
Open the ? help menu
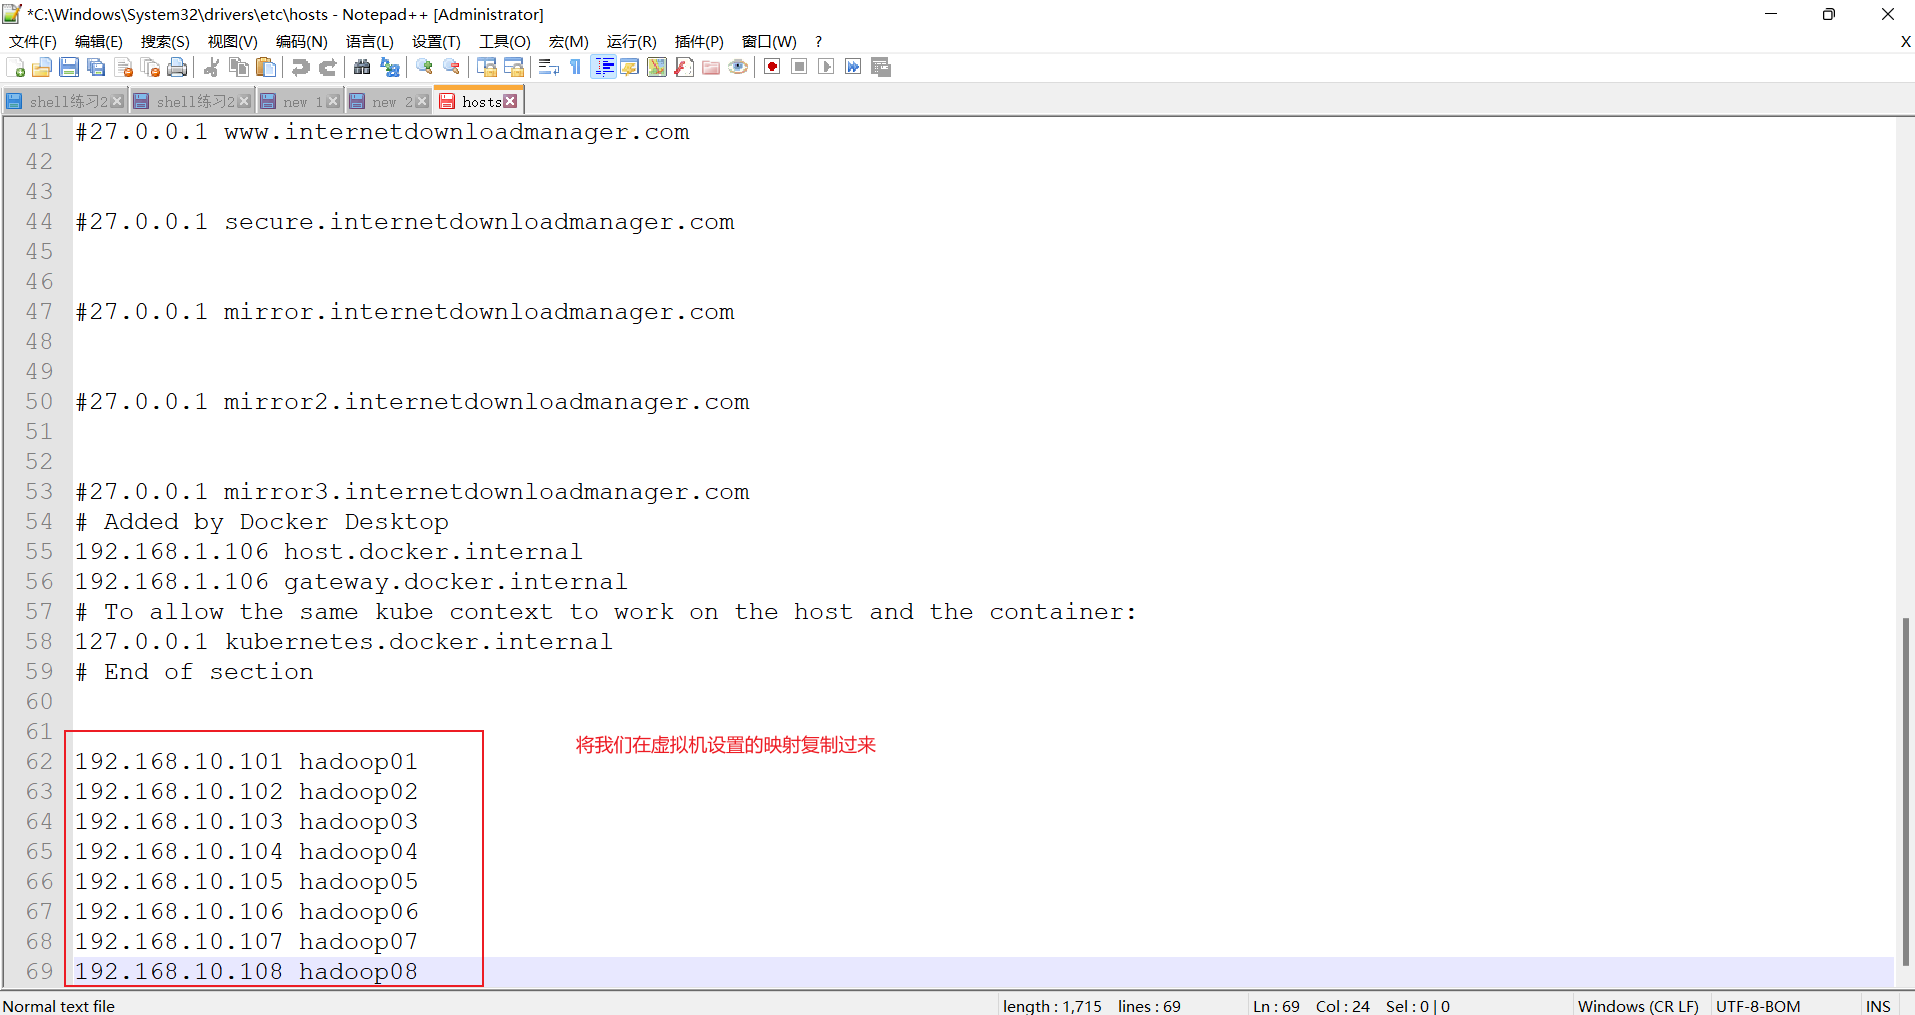[x=818, y=41]
